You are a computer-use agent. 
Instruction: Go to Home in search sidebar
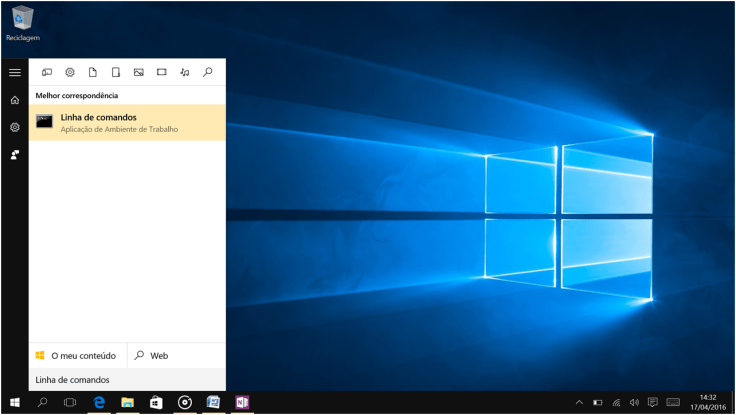pos(14,100)
